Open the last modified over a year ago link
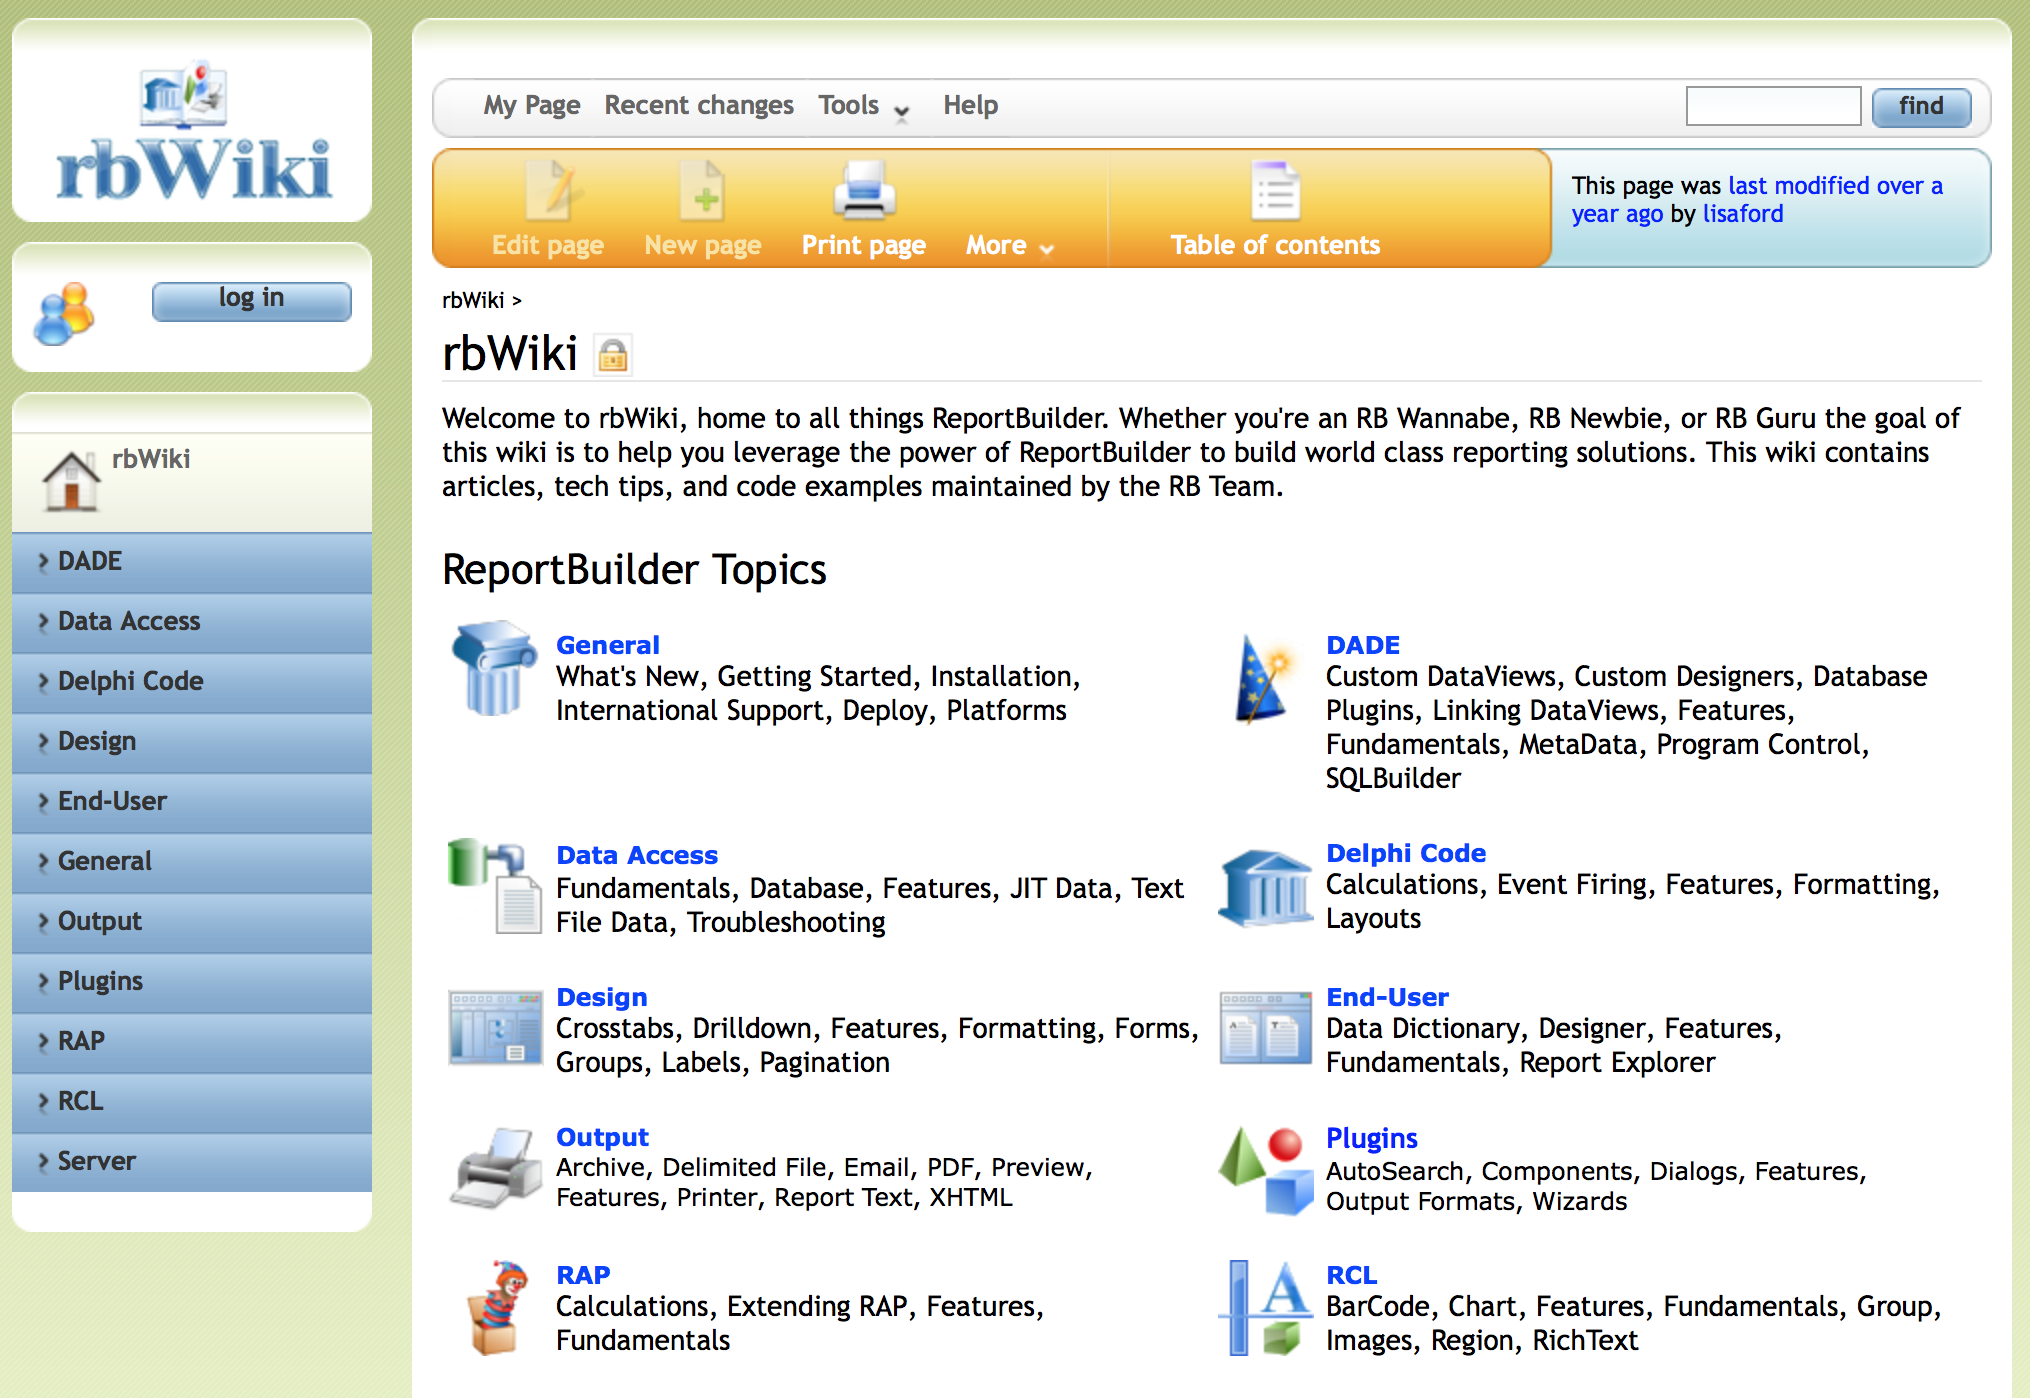 tap(1757, 200)
